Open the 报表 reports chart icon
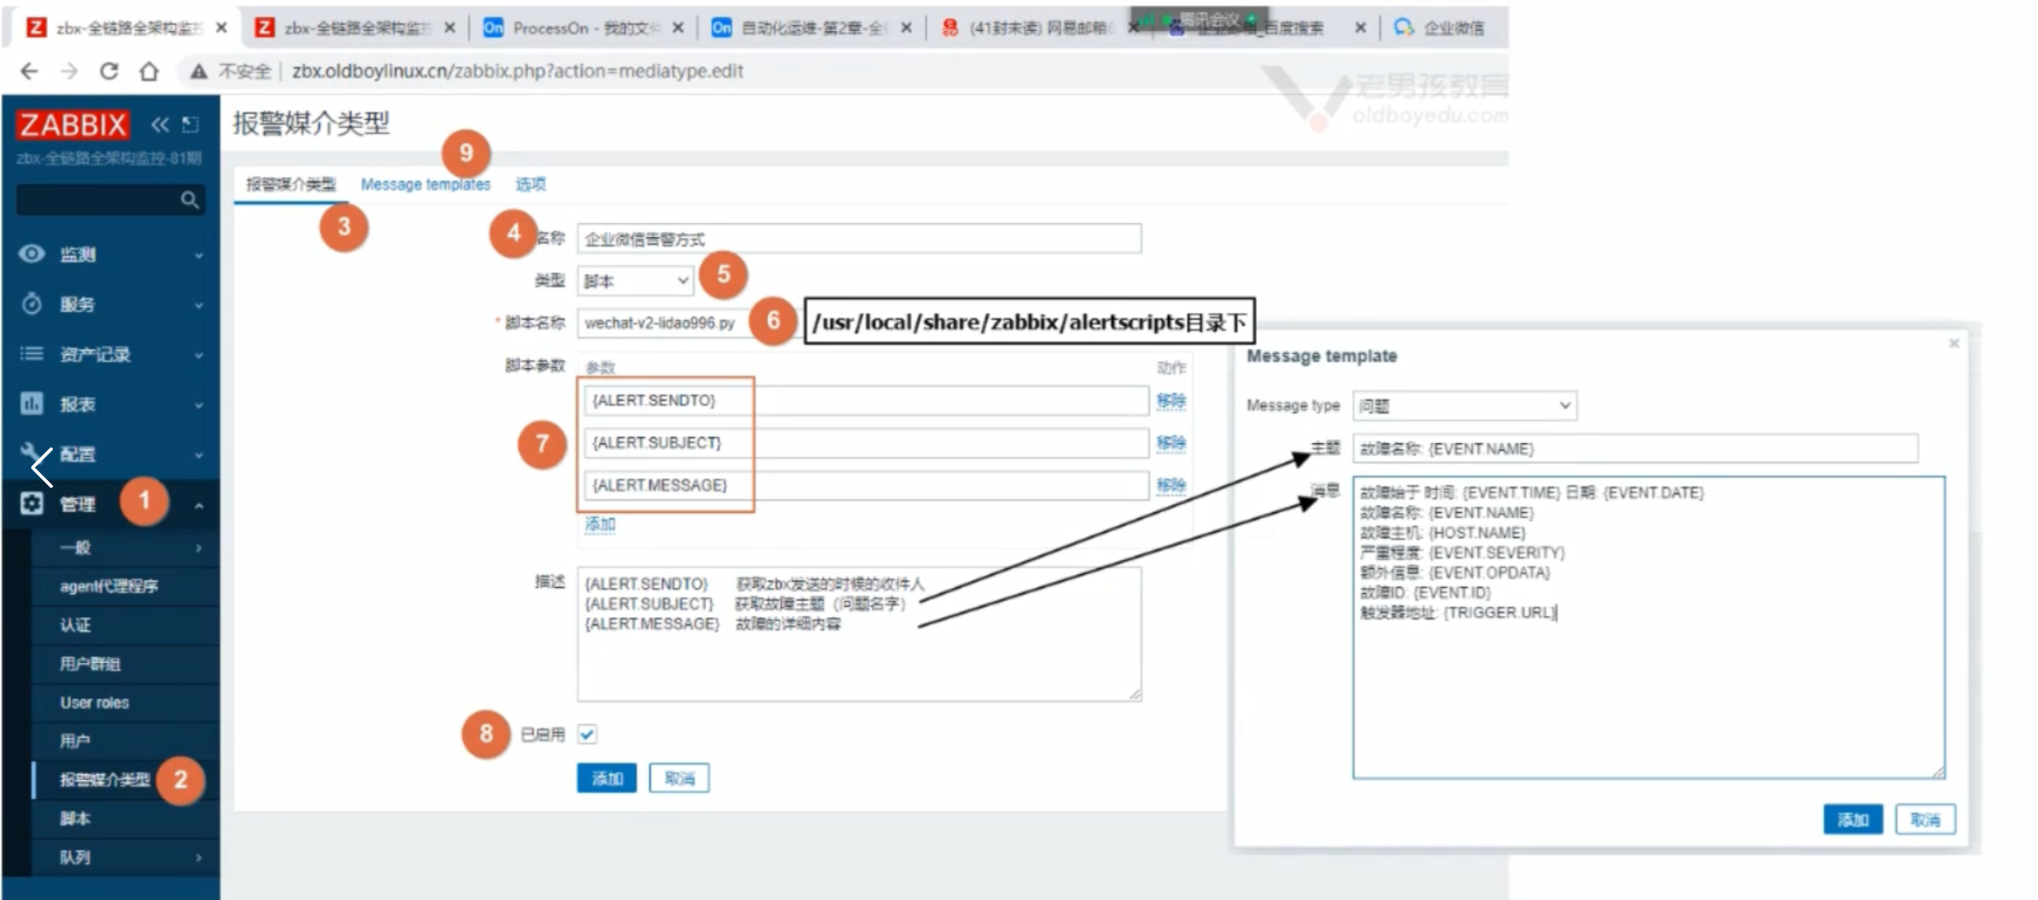2038x900 pixels. (x=32, y=404)
